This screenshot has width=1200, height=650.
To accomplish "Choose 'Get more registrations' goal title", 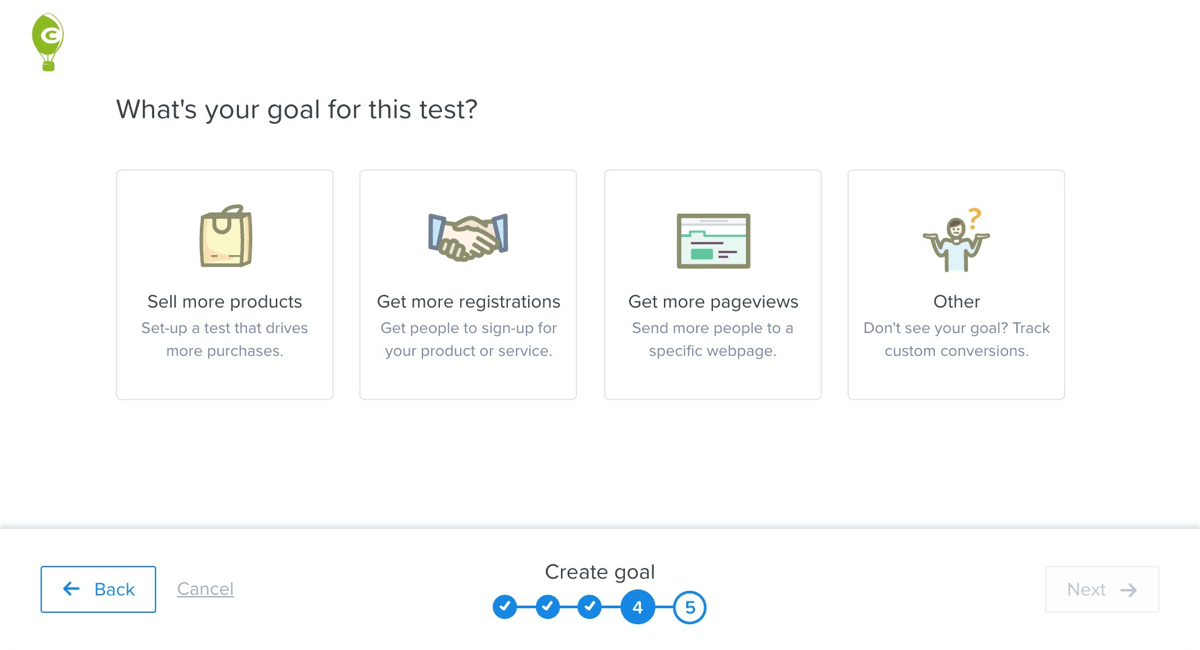I will click(468, 302).
